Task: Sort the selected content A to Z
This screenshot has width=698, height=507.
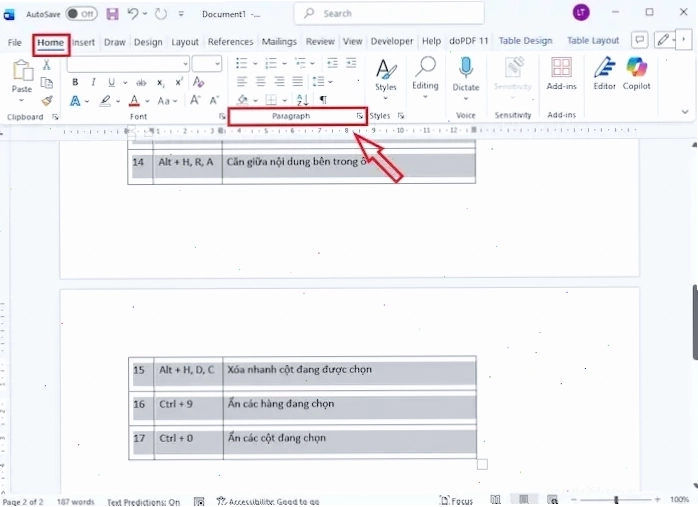Action: (302, 100)
